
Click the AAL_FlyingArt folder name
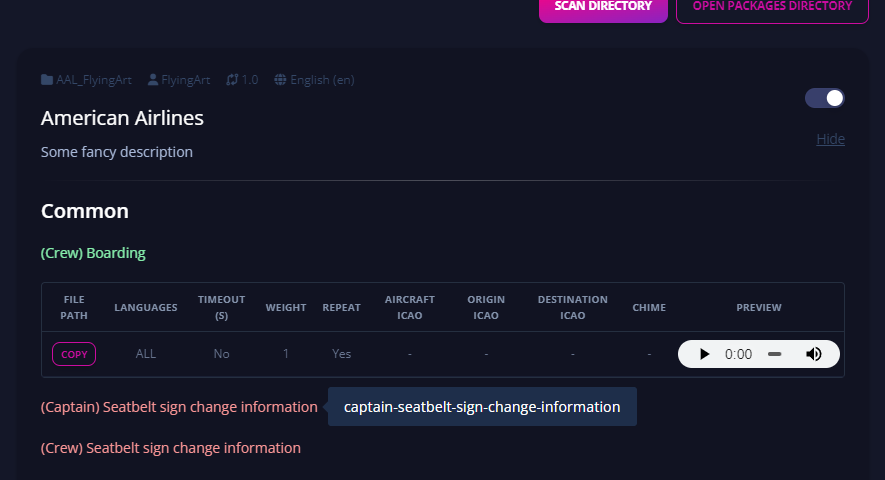coord(94,80)
